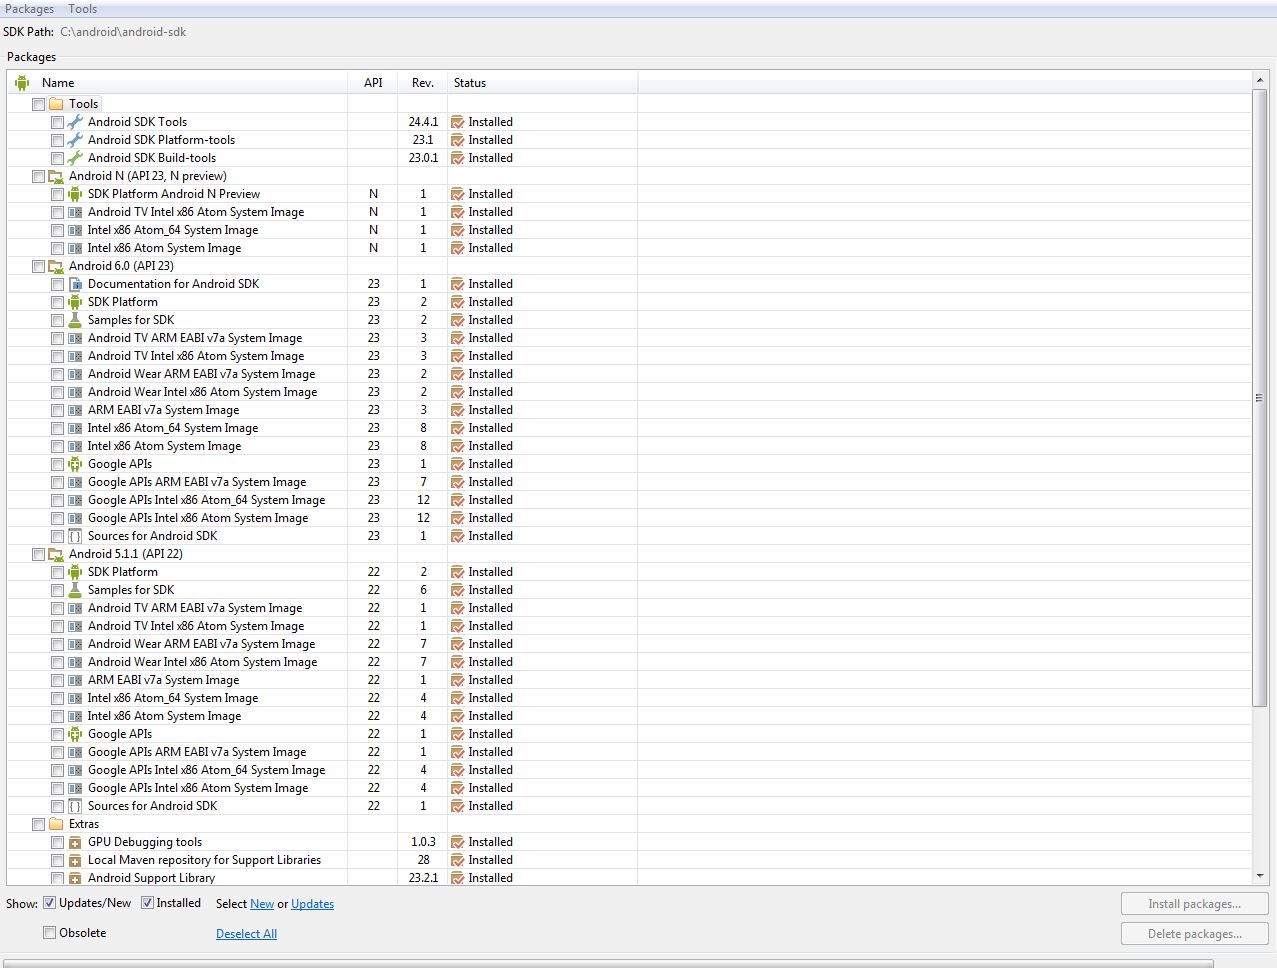Click the wrench icon for Android SDK Platform-tools
1277x968 pixels.
click(x=75, y=140)
